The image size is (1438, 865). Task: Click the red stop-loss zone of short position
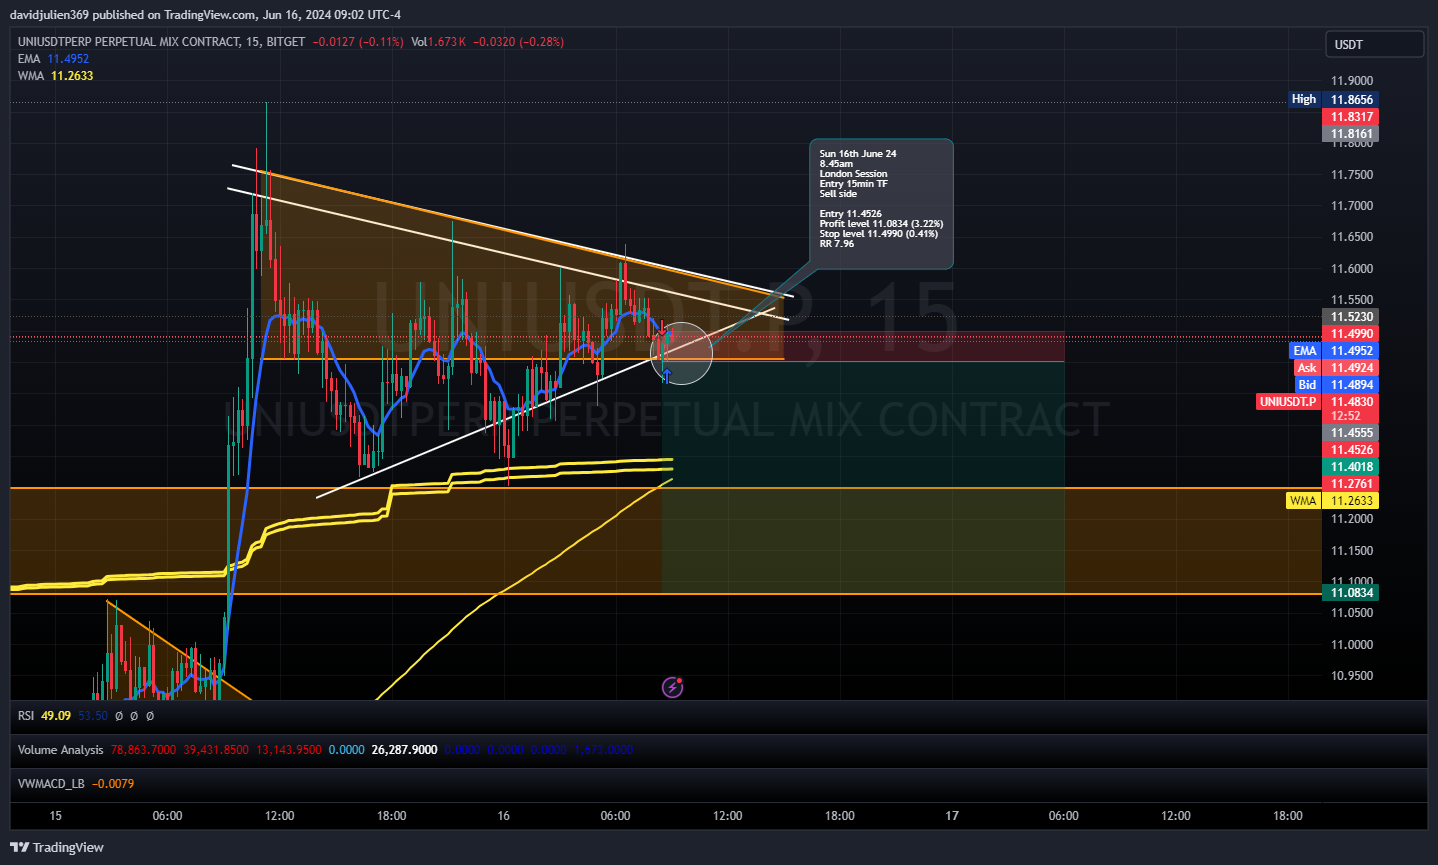point(864,346)
